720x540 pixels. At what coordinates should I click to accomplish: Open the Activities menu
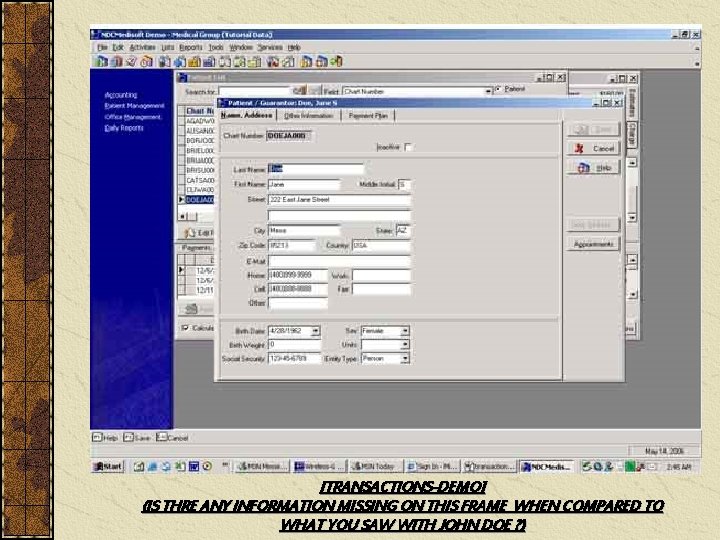pyautogui.click(x=142, y=47)
